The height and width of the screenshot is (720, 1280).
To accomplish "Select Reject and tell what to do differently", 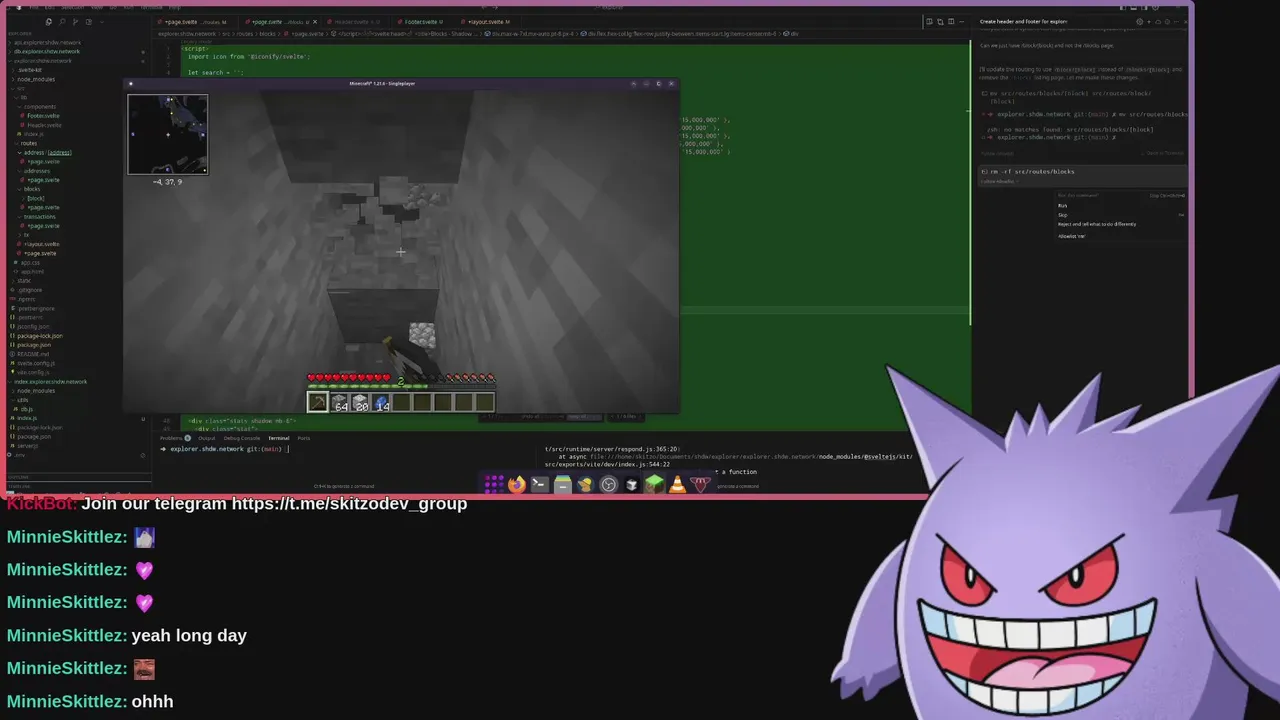I will tap(1097, 224).
